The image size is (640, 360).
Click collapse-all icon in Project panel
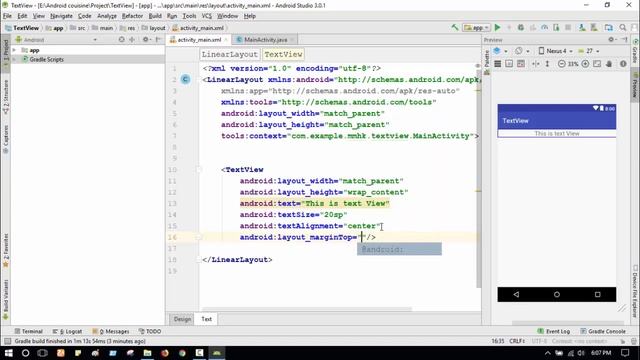pos(132,40)
